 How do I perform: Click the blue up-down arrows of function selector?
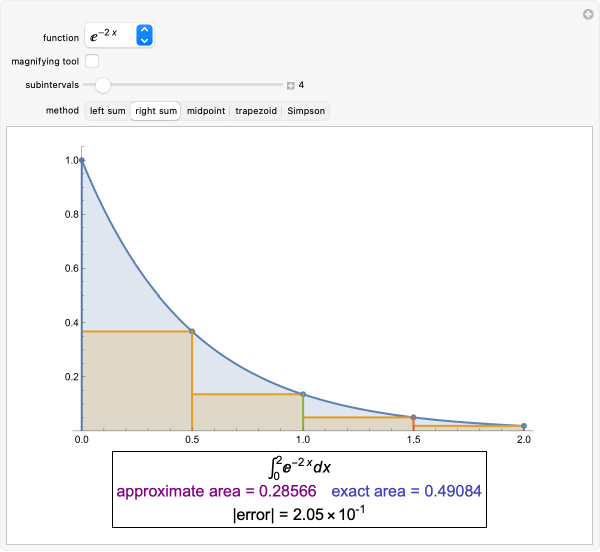(145, 36)
